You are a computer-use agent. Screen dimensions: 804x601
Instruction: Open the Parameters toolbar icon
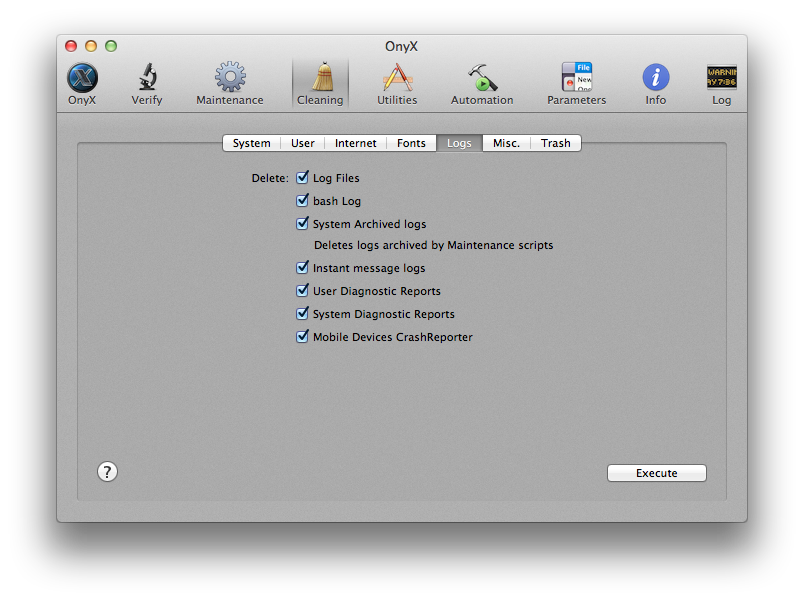click(576, 78)
